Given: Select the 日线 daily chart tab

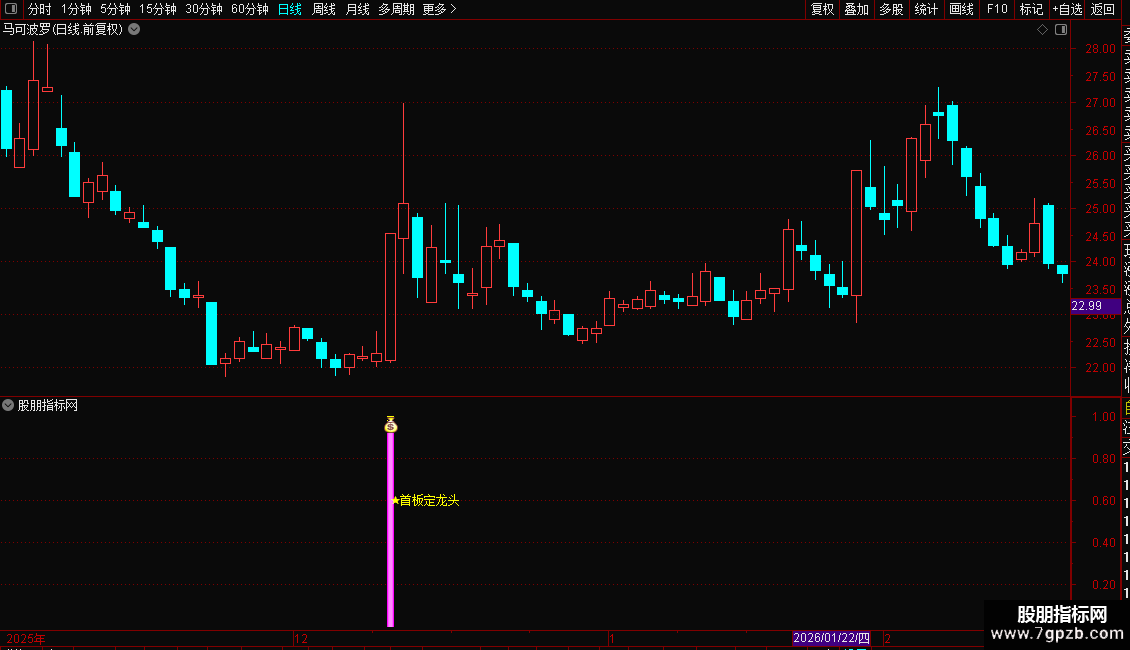Looking at the screenshot, I should coord(290,9).
